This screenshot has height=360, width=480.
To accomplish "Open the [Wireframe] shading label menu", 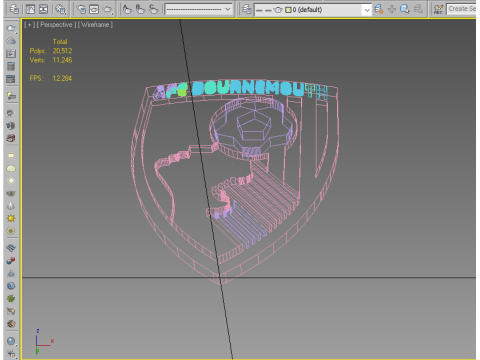I will [95, 25].
